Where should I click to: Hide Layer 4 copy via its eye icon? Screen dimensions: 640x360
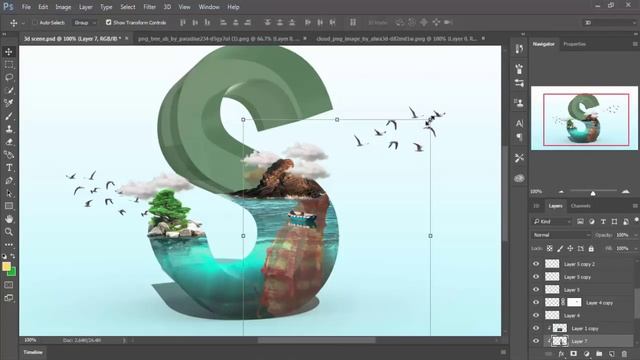click(536, 303)
